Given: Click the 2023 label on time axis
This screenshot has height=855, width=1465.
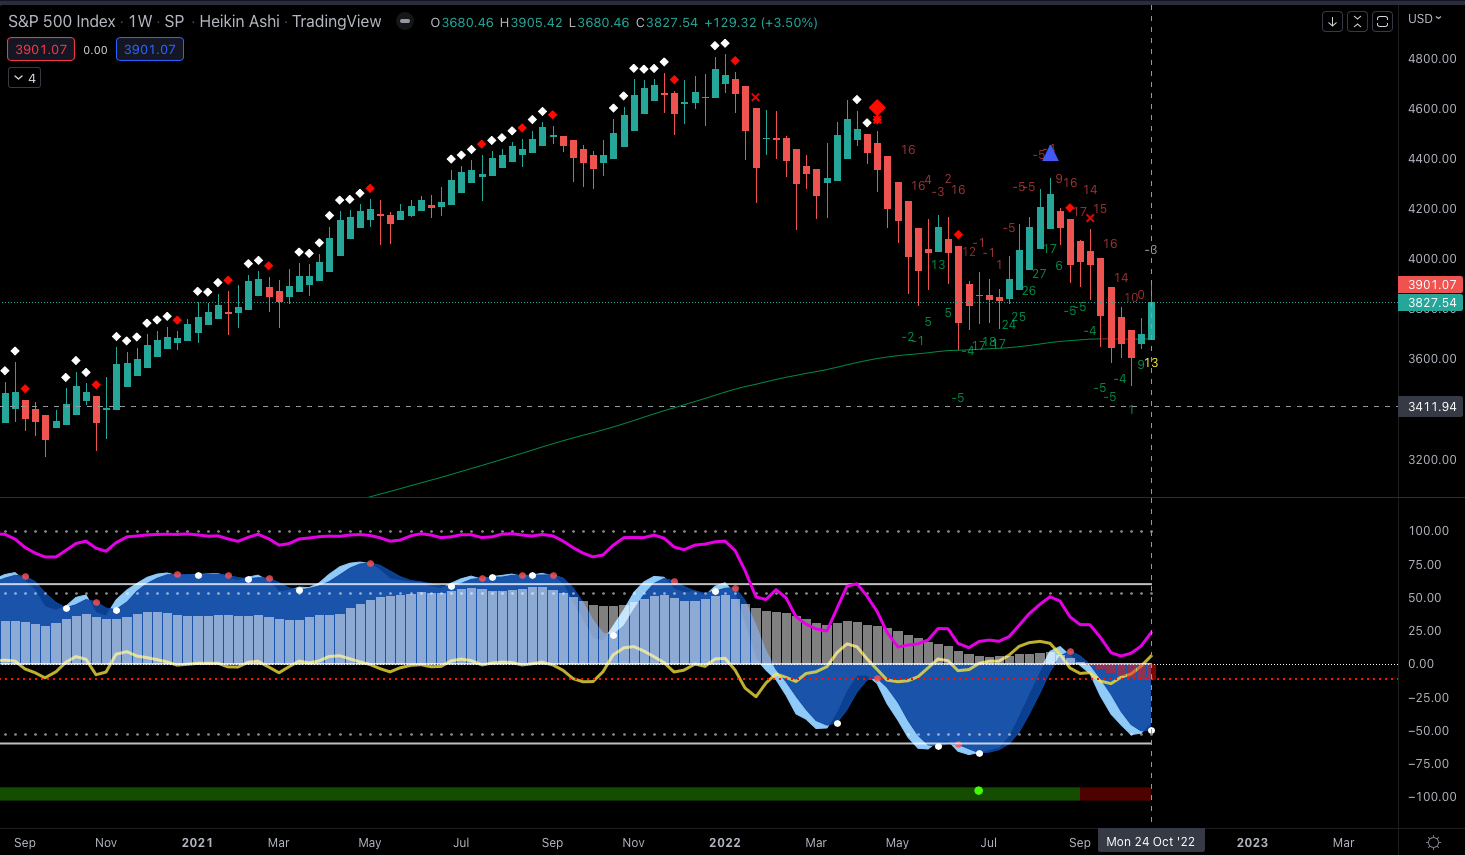Looking at the screenshot, I should pos(1252,843).
